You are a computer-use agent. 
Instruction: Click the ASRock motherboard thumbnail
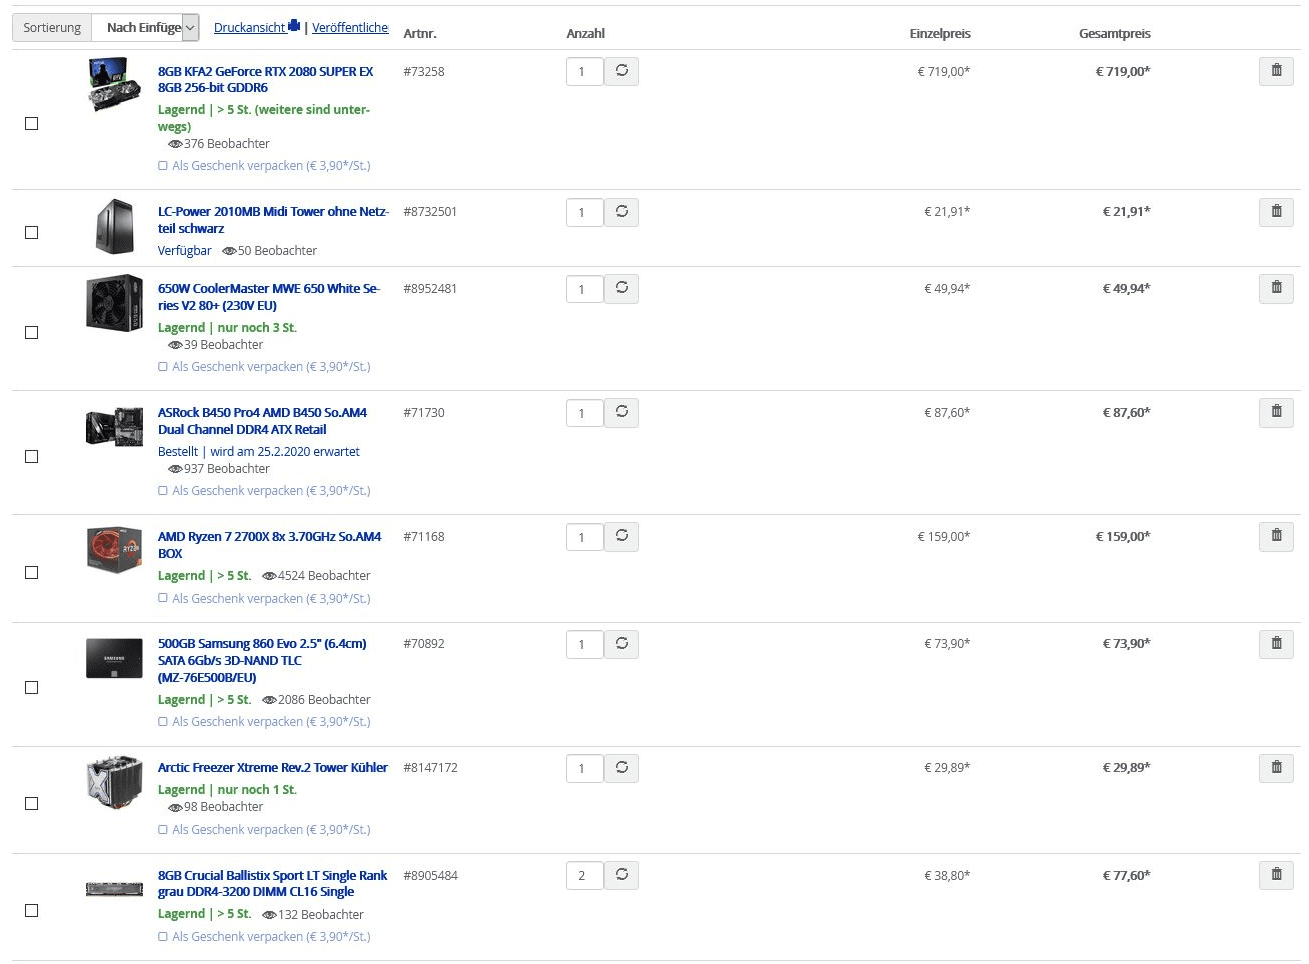[114, 427]
